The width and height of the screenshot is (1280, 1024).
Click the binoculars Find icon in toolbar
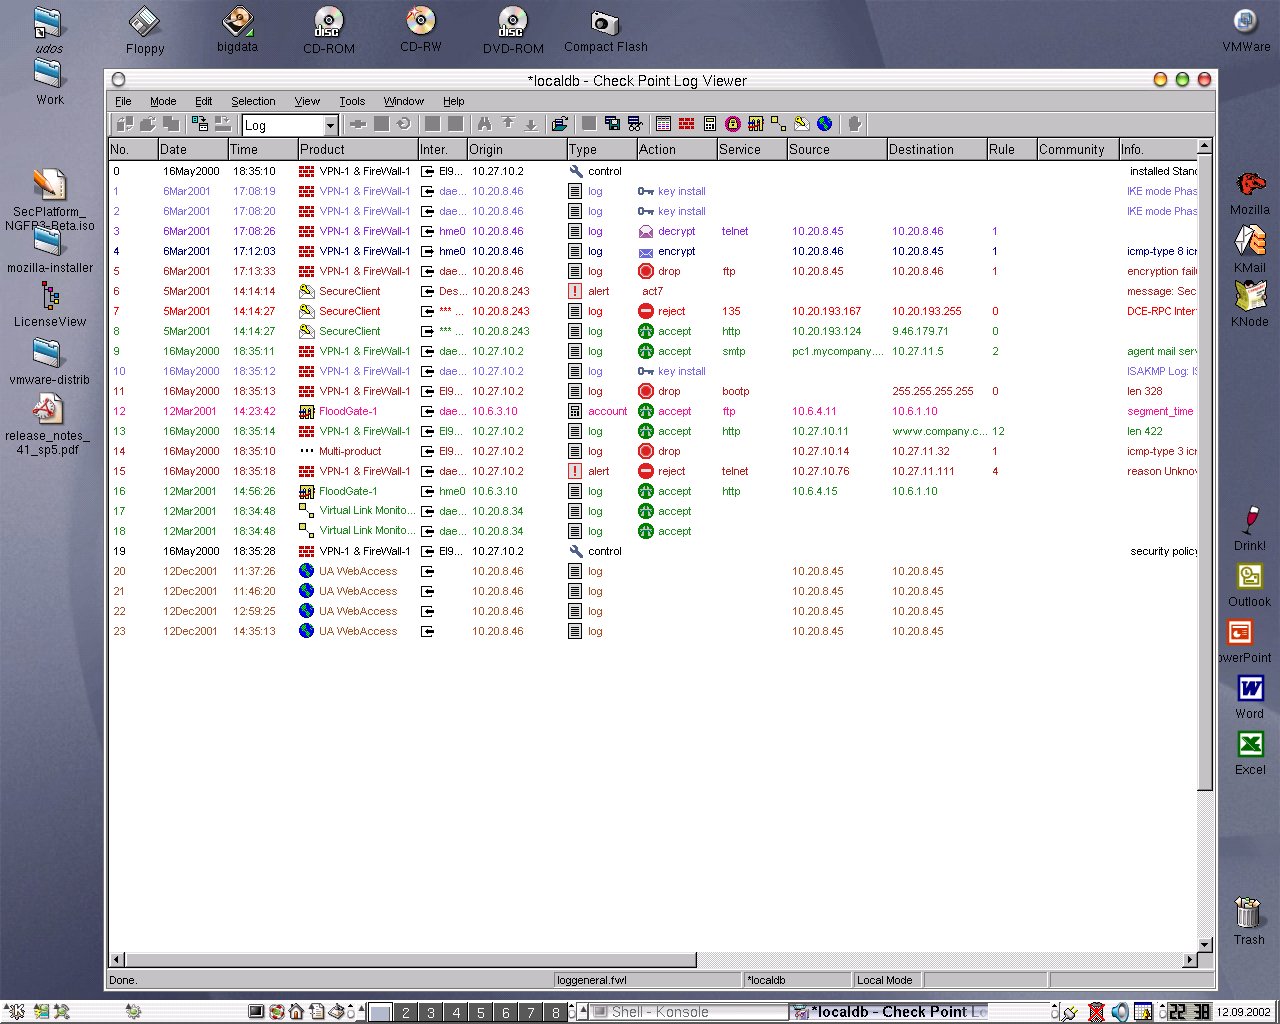(484, 124)
